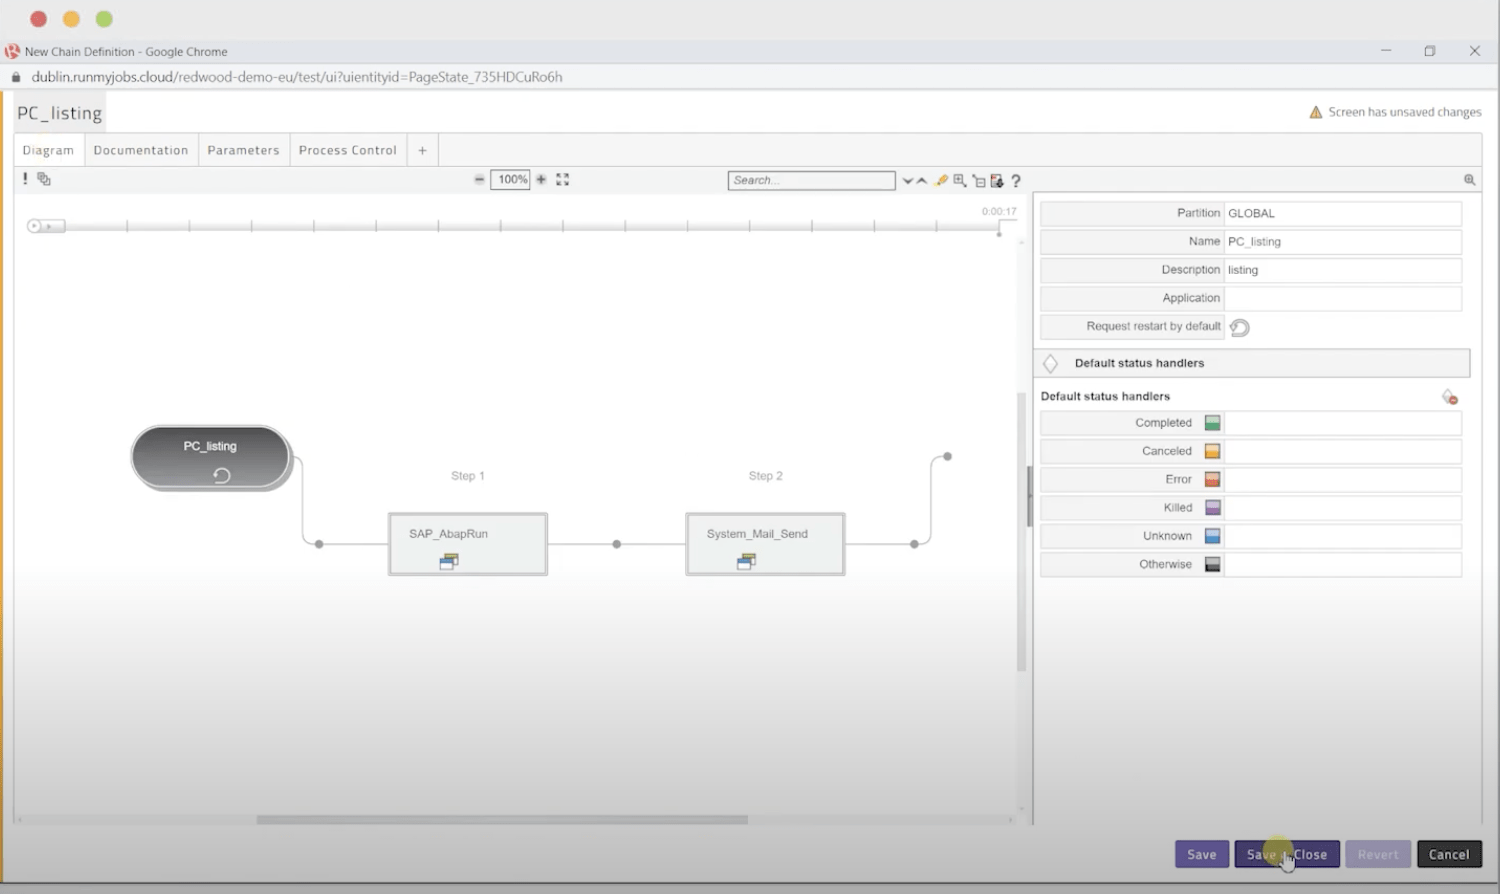Open the Completed status handler color selector
The width and height of the screenshot is (1500, 894).
(x=1212, y=422)
